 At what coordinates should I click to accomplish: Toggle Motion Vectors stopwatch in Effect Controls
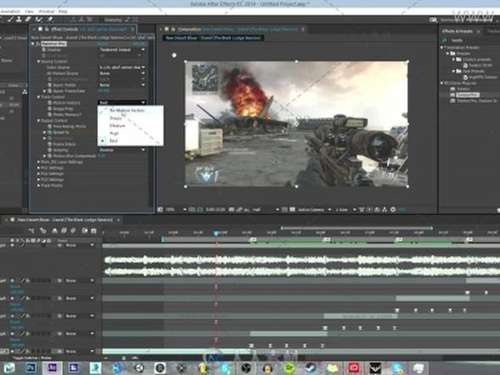pyautogui.click(x=50, y=103)
